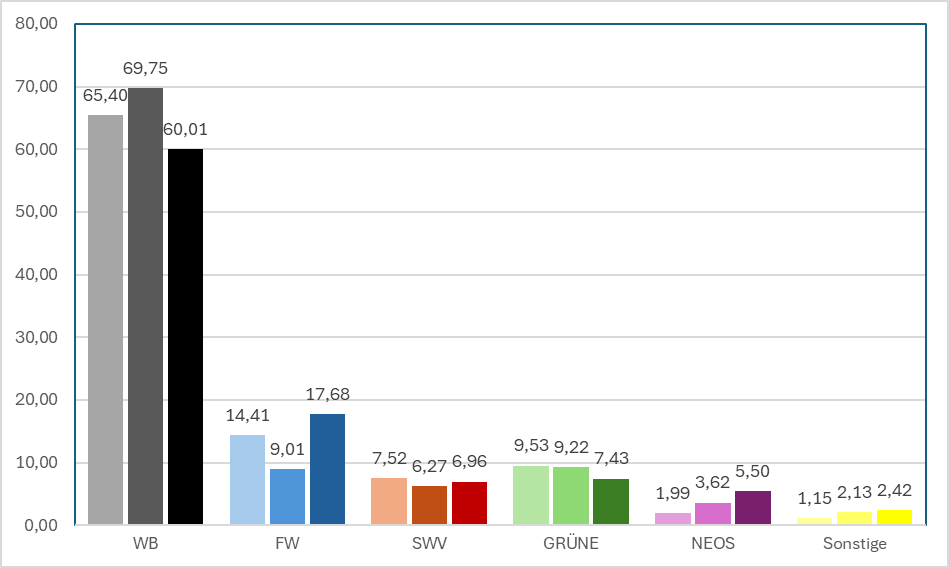The width and height of the screenshot is (949, 568).
Task: Click the WB category axis label
Action: (x=145, y=543)
